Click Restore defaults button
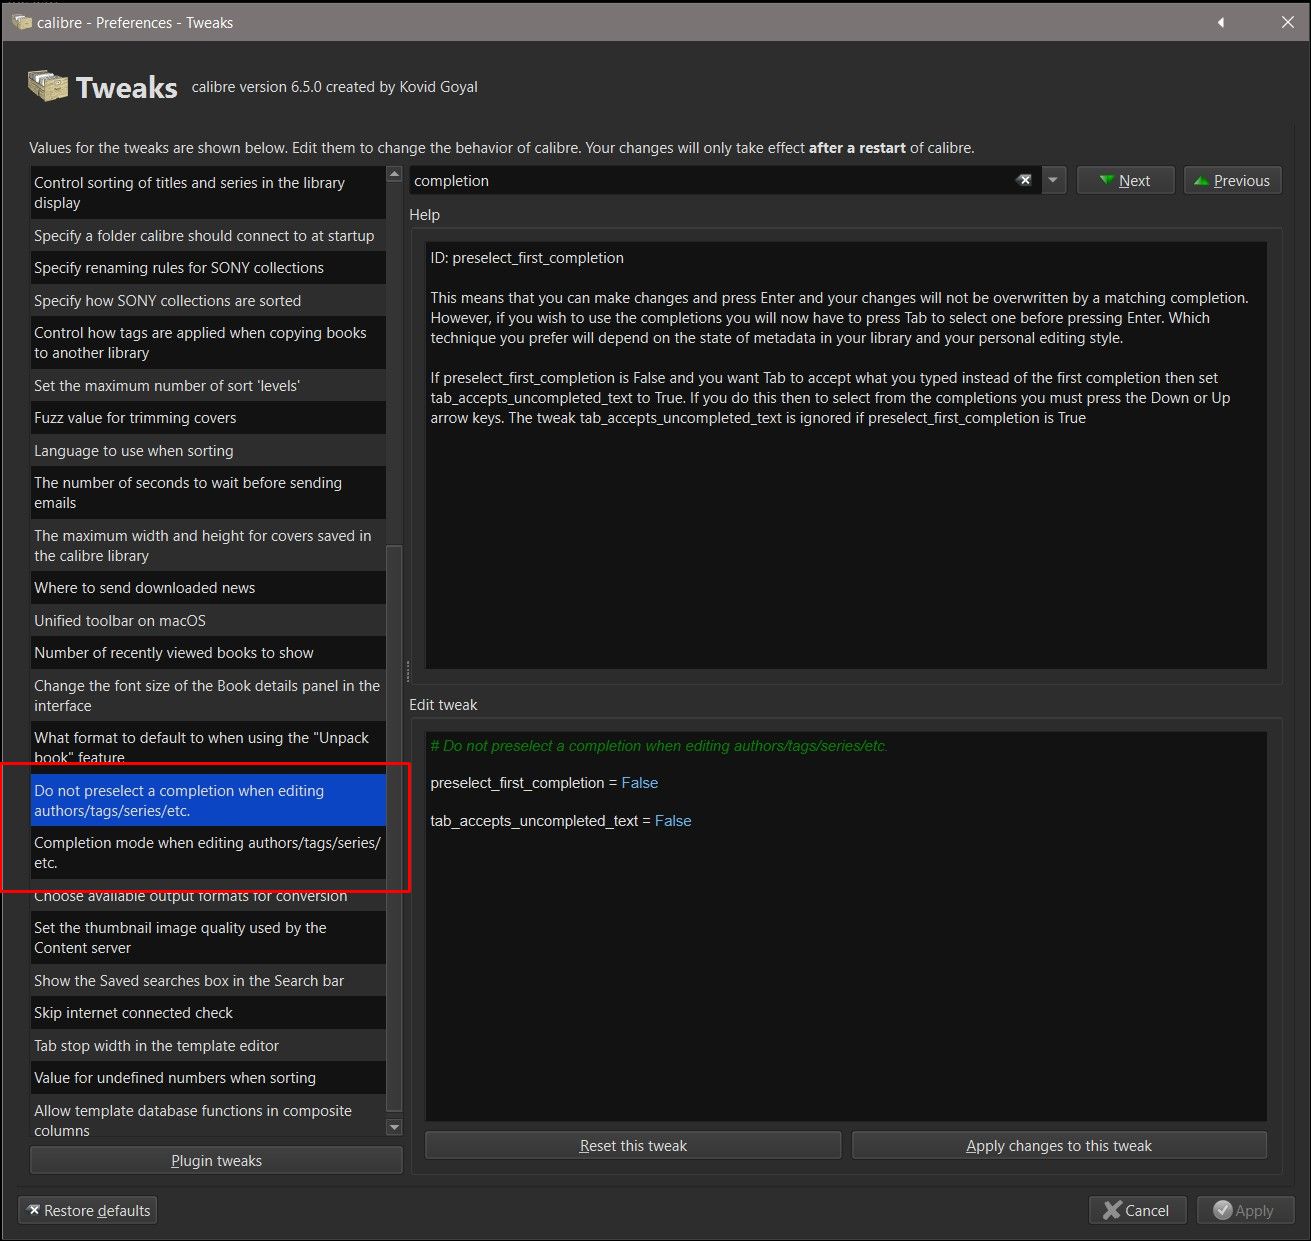1311x1241 pixels. pos(87,1211)
